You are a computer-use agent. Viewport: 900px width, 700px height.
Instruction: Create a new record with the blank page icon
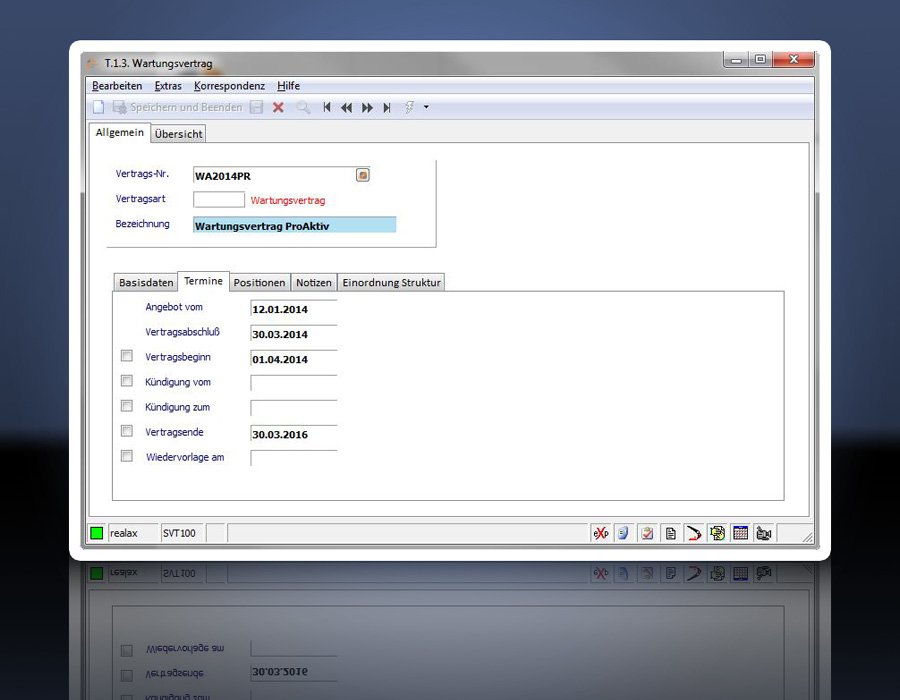(99, 107)
